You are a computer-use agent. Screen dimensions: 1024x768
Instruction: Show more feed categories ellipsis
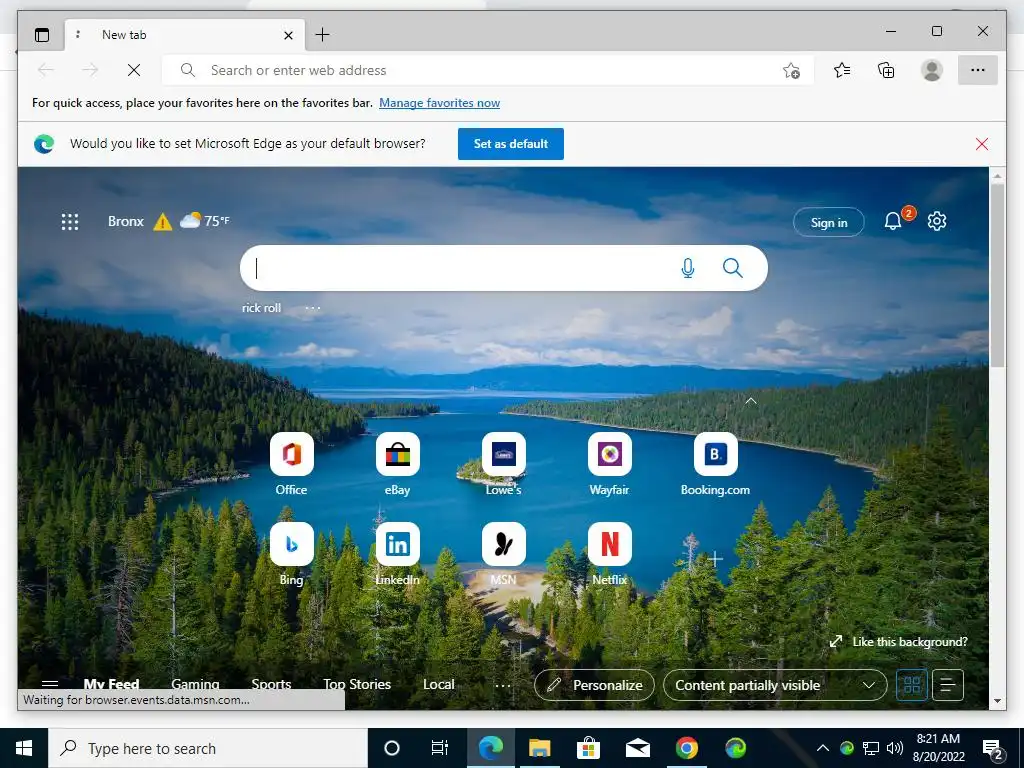tap(502, 686)
